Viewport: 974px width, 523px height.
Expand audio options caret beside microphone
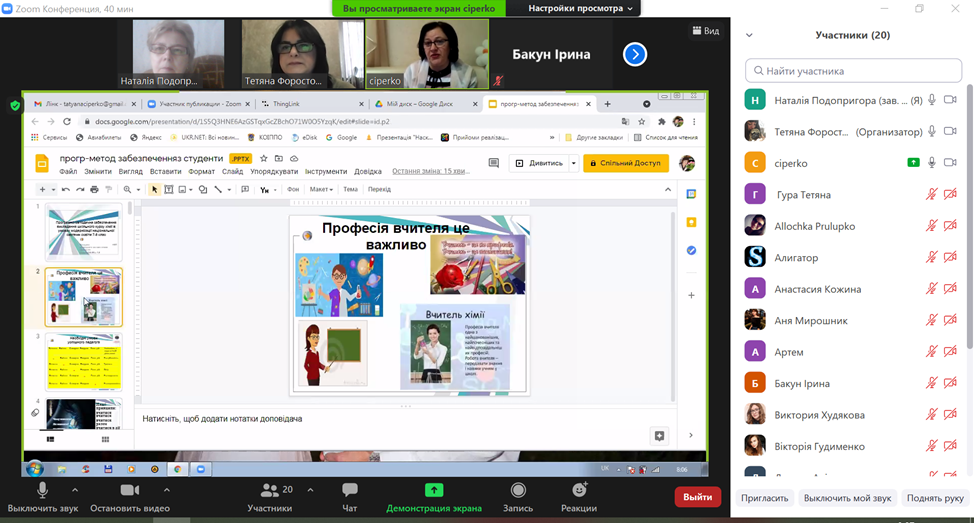(75, 490)
